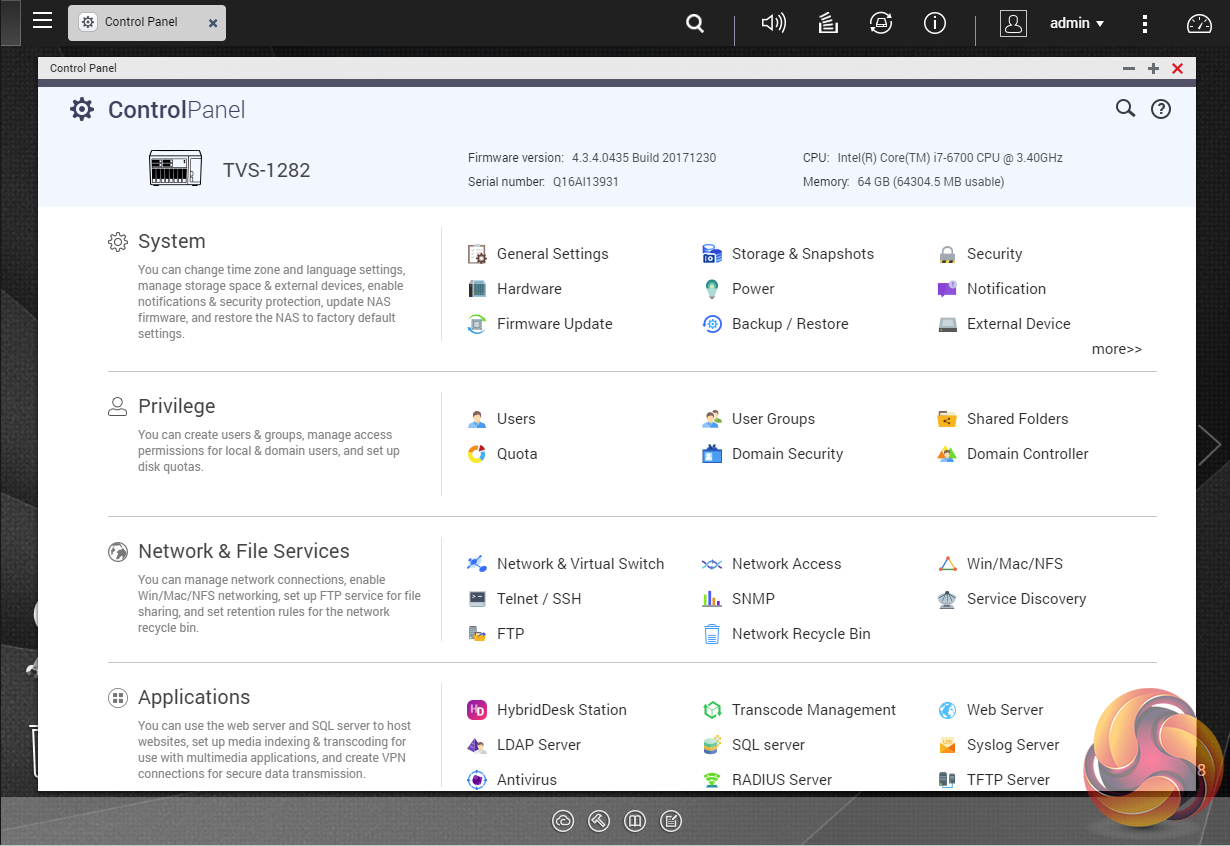
Task: Open Storage & Snapshots settings
Action: [802, 254]
